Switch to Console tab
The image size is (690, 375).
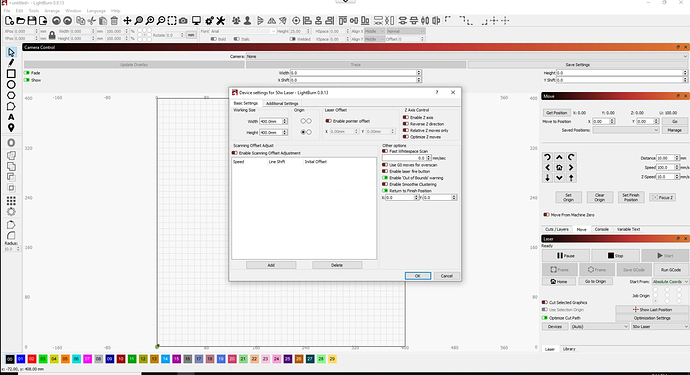pyautogui.click(x=601, y=229)
